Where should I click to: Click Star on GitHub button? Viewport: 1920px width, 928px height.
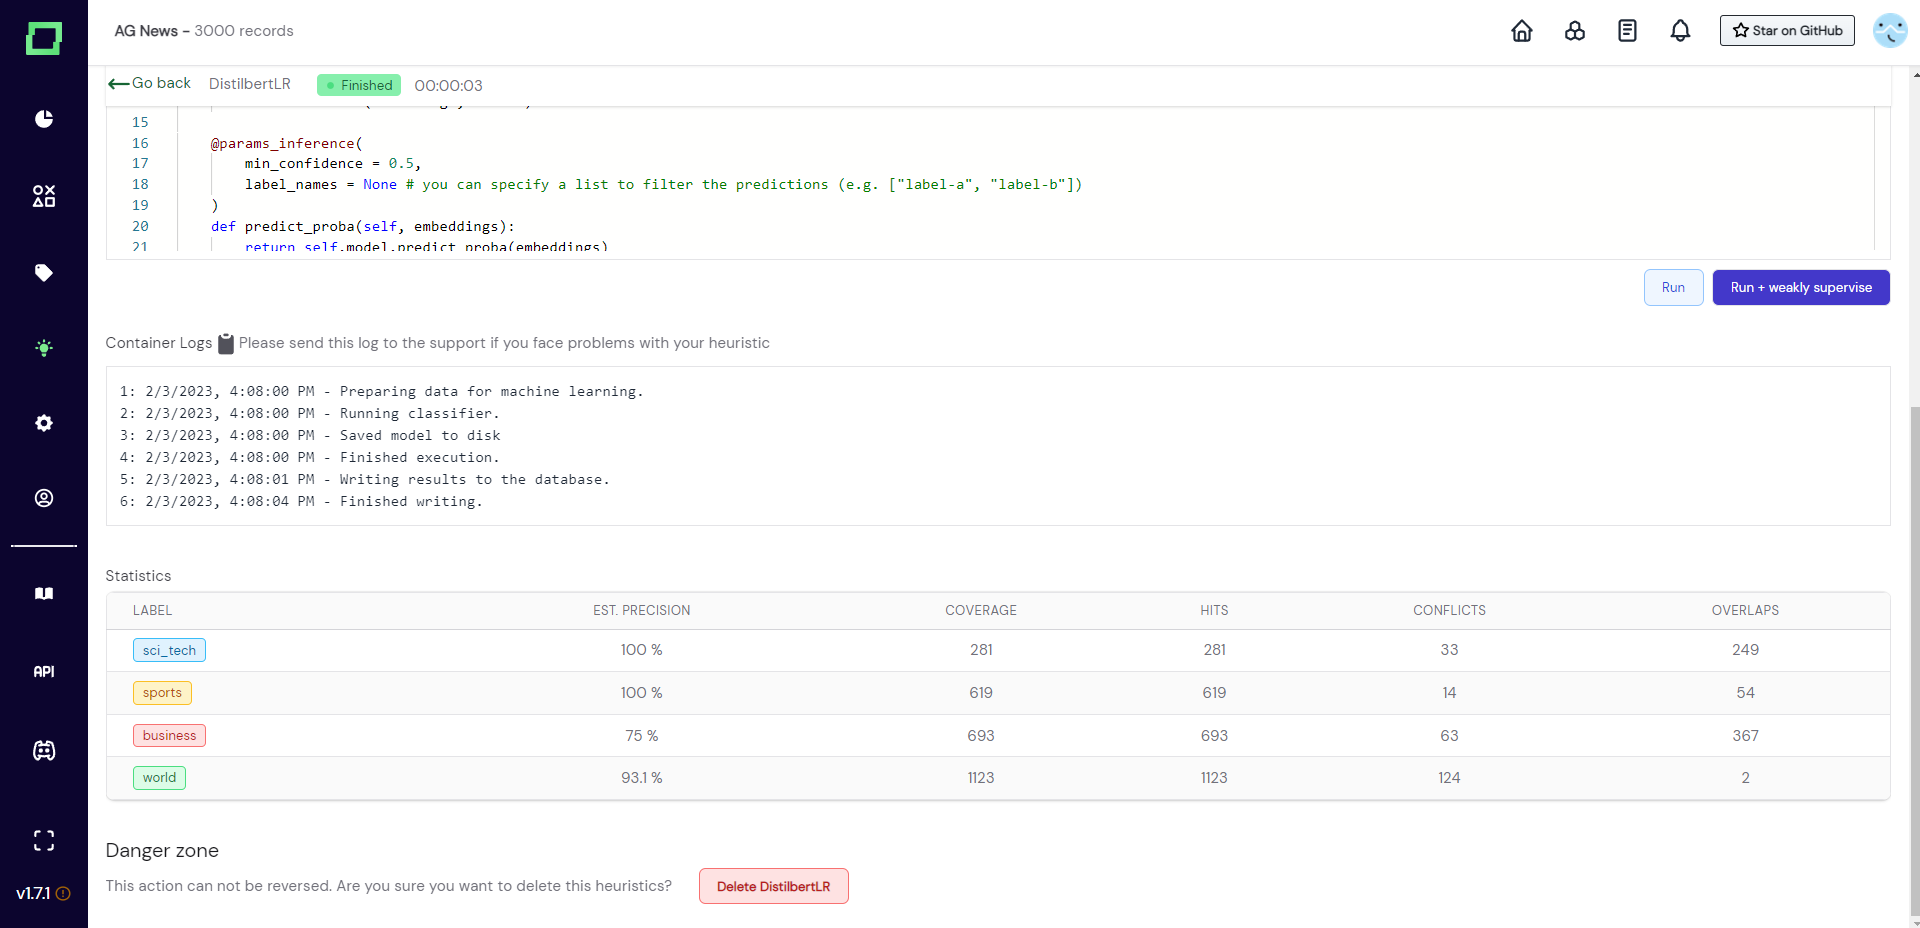(1787, 31)
